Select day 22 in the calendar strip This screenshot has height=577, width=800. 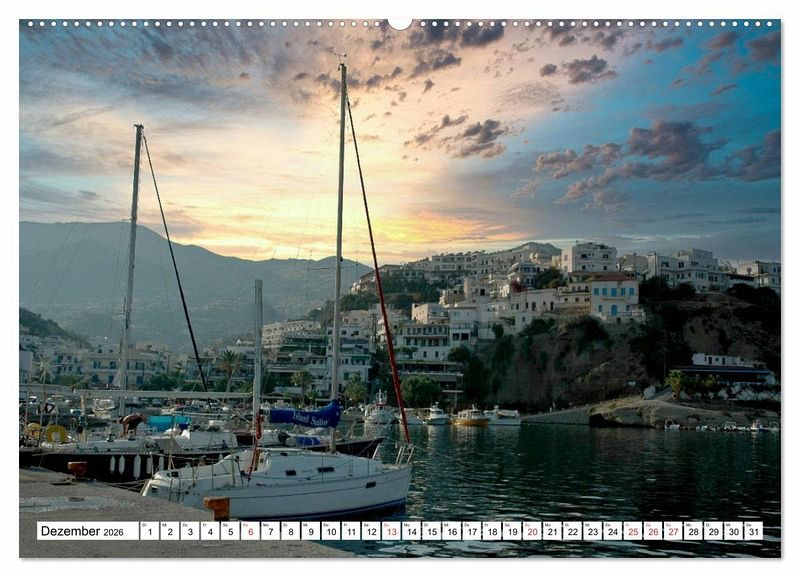pos(572,531)
